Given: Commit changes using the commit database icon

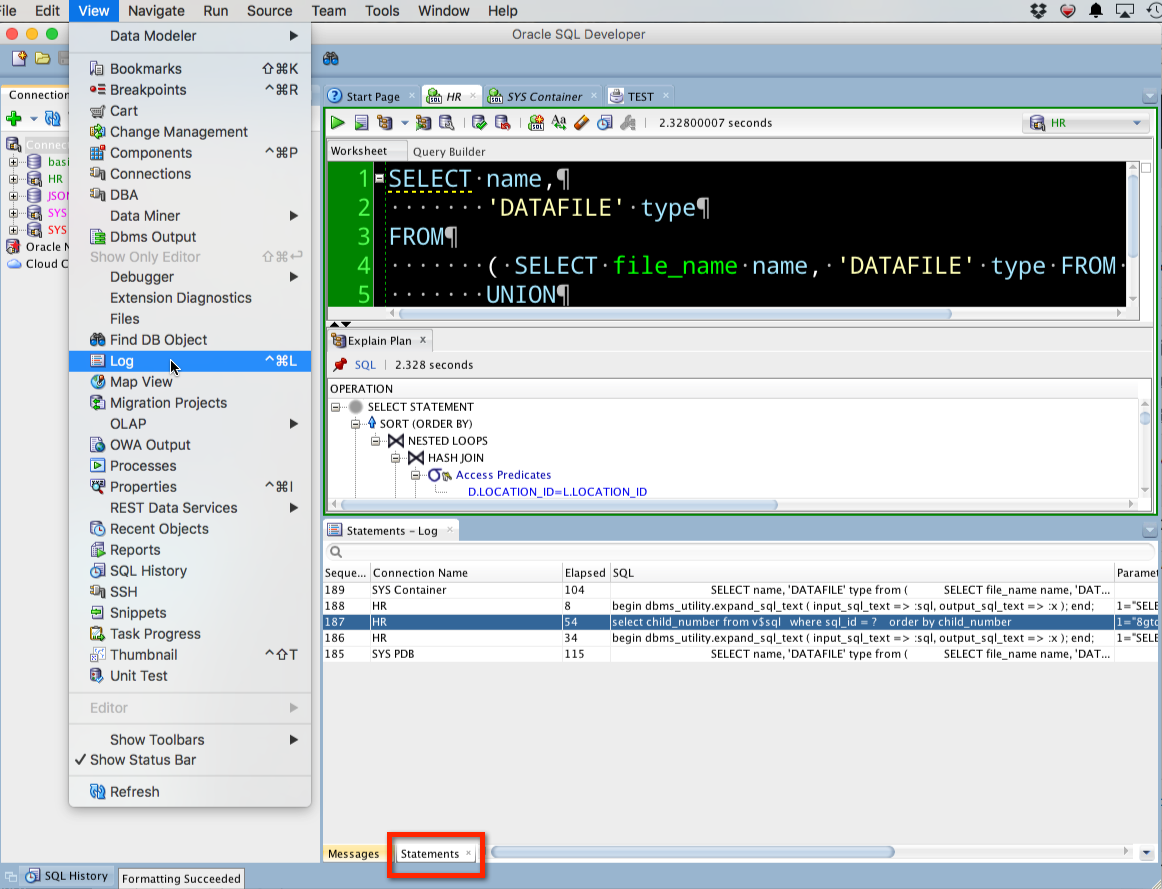Looking at the screenshot, I should (x=480, y=121).
